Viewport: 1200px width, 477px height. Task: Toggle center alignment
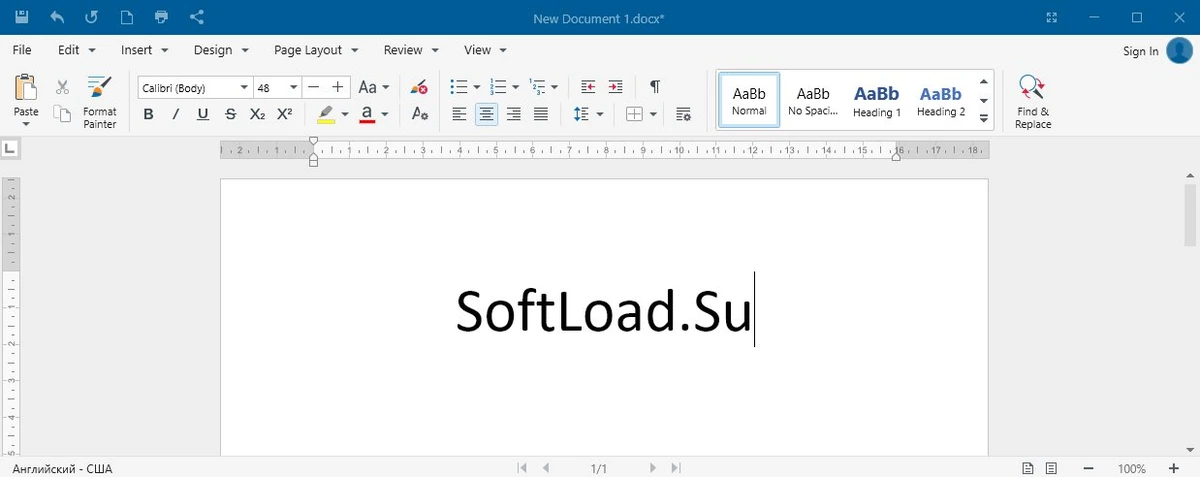click(x=486, y=114)
